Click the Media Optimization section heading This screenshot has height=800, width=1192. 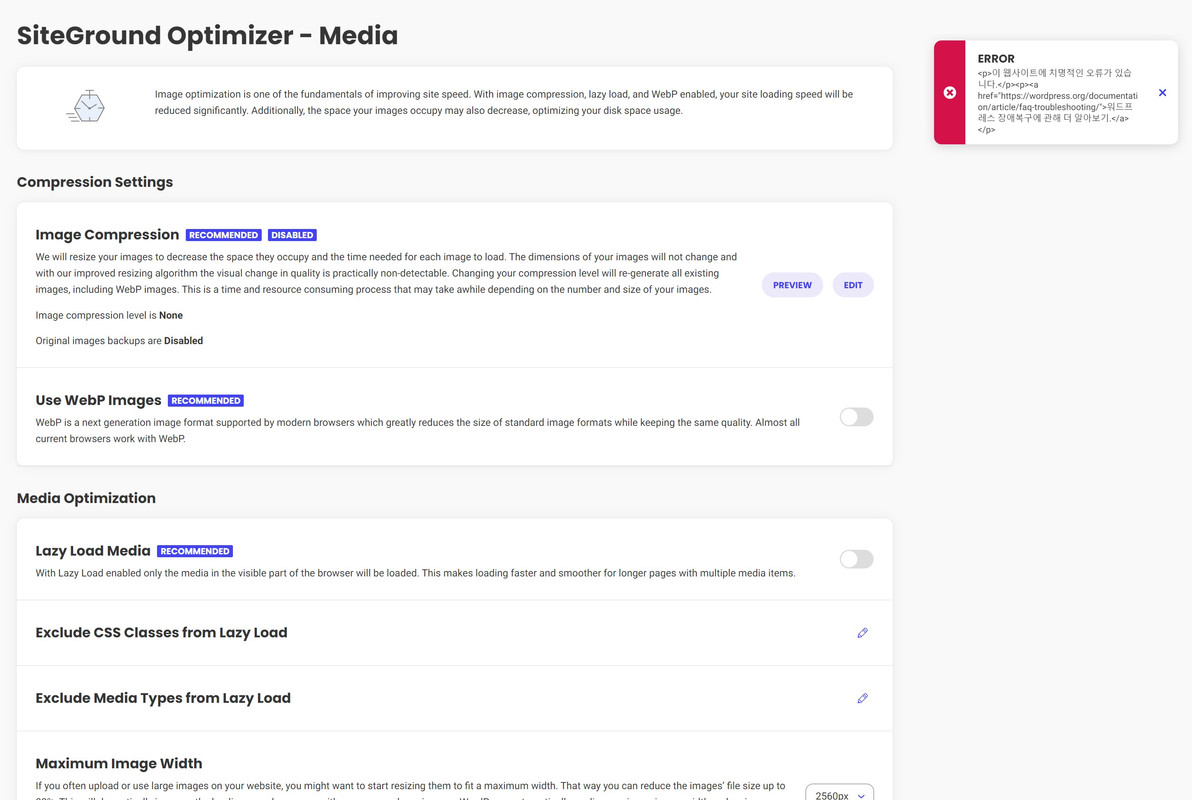86,498
